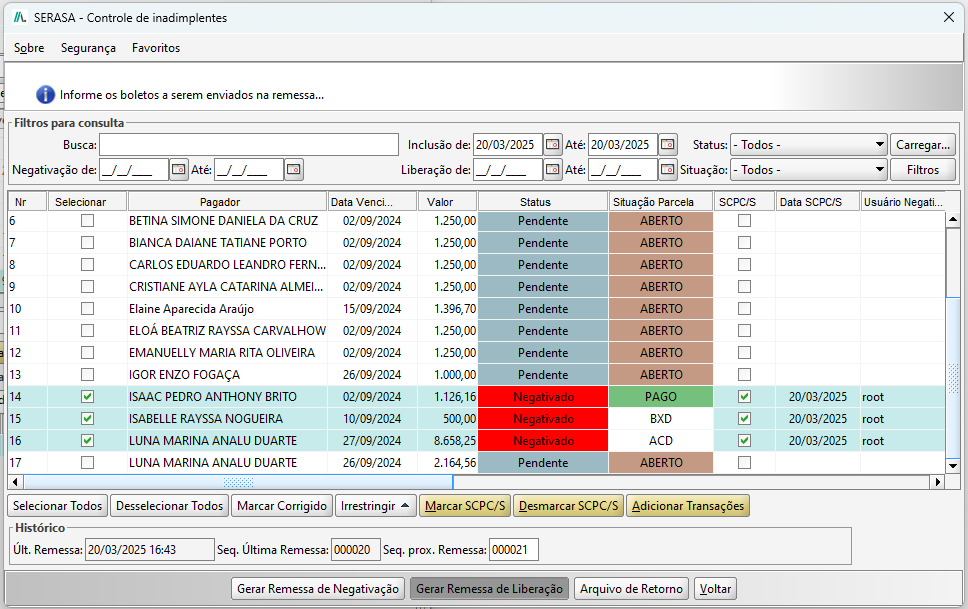Click Gerar Remessa de Negativação
This screenshot has width=968, height=609.
click(318, 589)
